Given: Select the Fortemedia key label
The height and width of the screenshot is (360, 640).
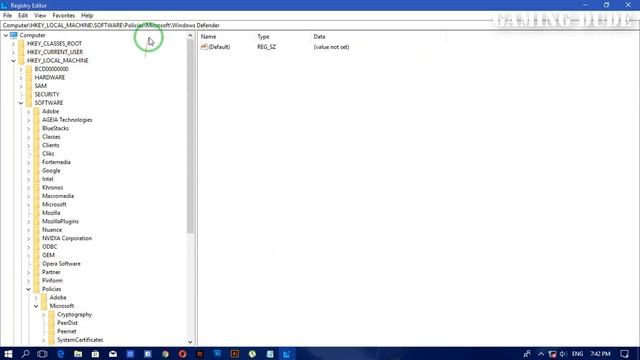Looking at the screenshot, I should click(56, 162).
